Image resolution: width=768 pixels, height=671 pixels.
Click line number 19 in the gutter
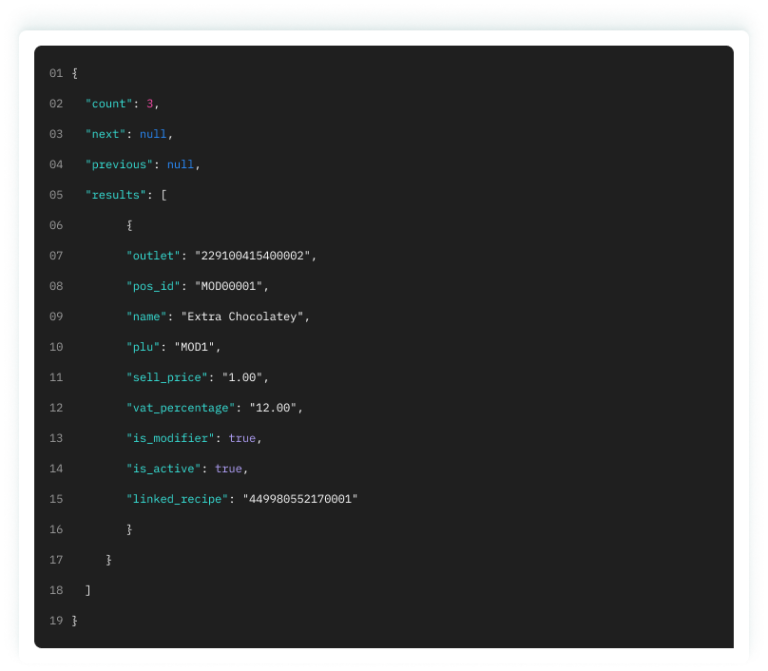[x=56, y=621]
